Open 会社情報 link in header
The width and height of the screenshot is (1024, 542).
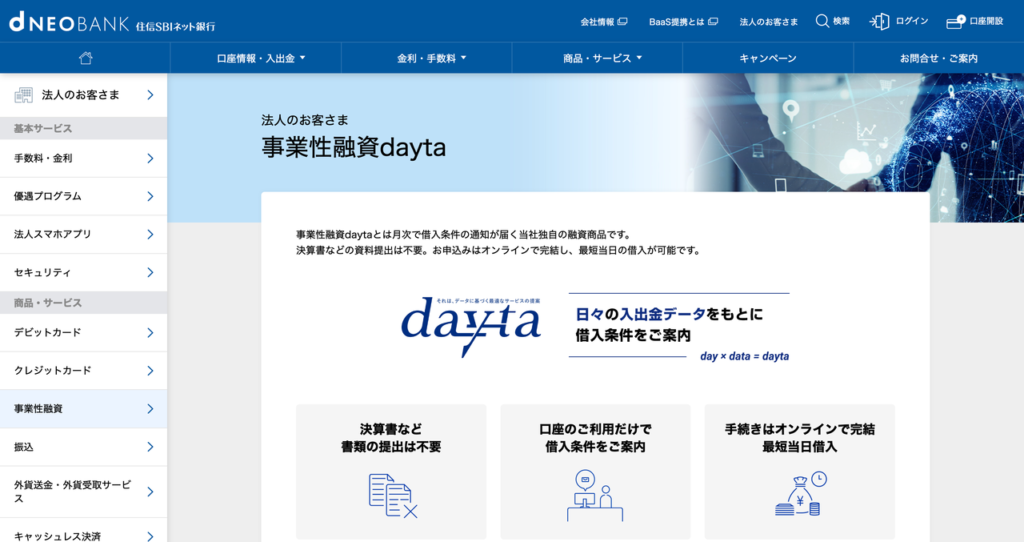tap(597, 22)
